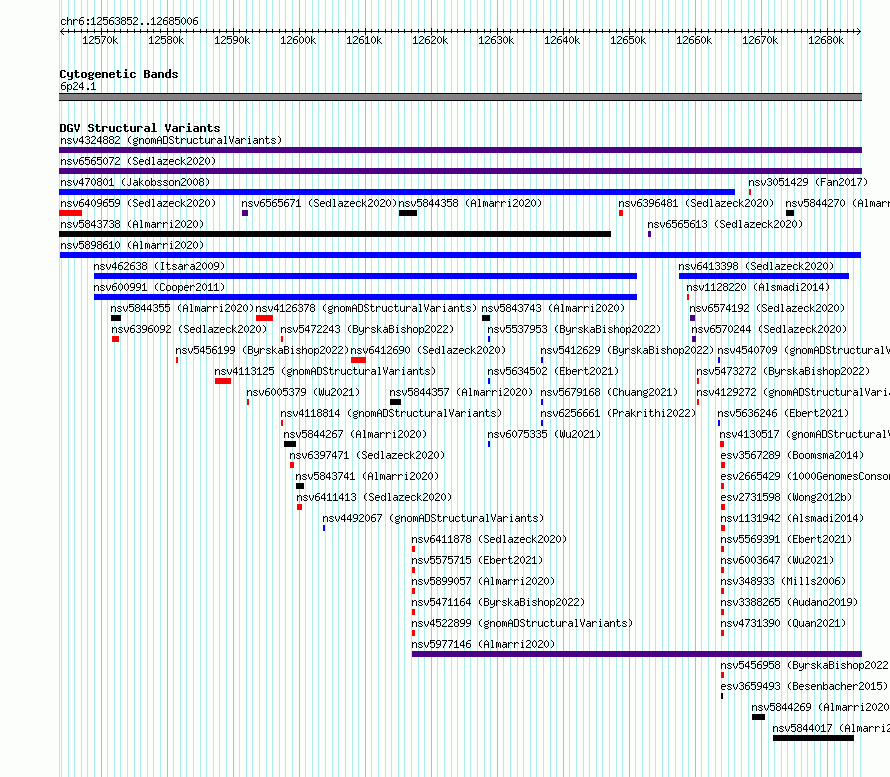Select the nsv3388265 (Audano2019) label

point(789,602)
